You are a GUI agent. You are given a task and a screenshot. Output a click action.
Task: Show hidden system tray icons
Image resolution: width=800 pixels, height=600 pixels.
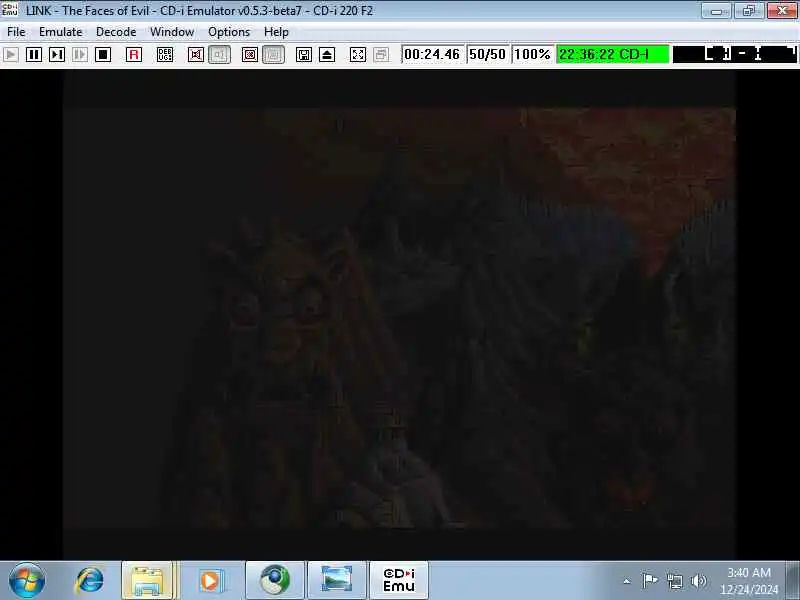[627, 581]
